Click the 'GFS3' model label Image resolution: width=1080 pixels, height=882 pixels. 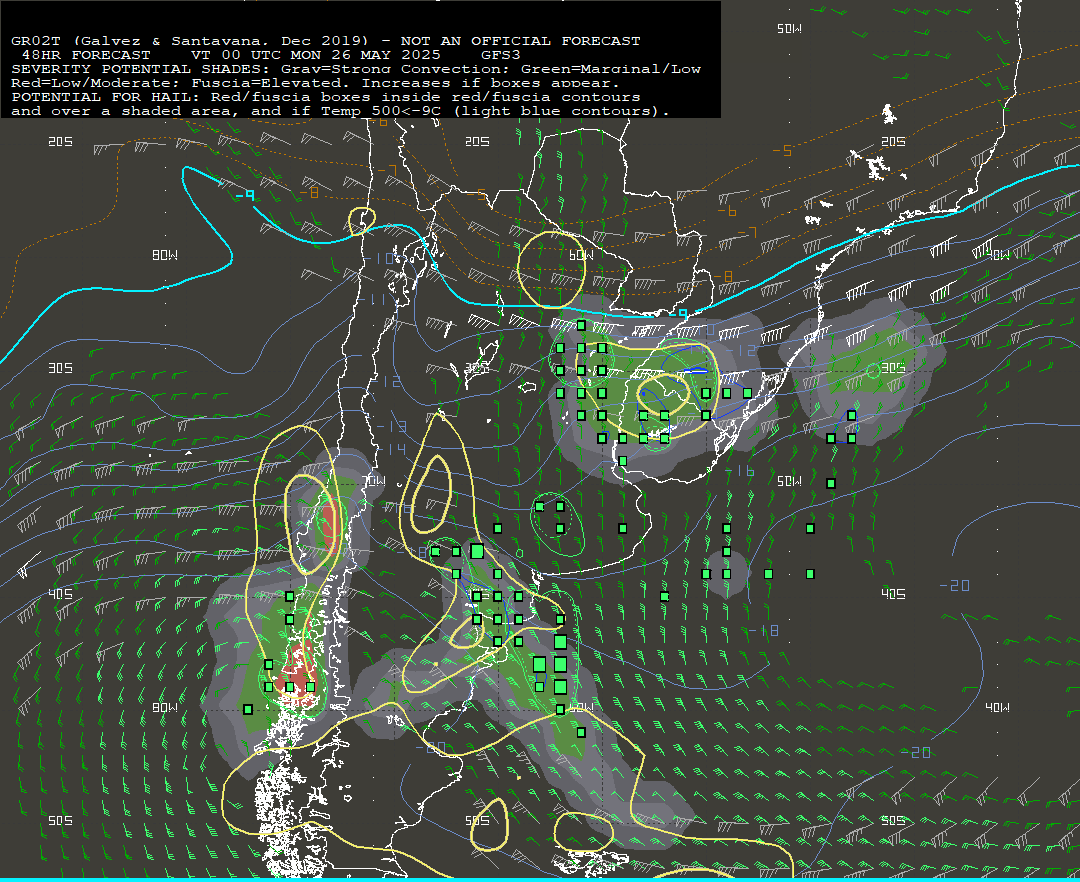coord(500,54)
